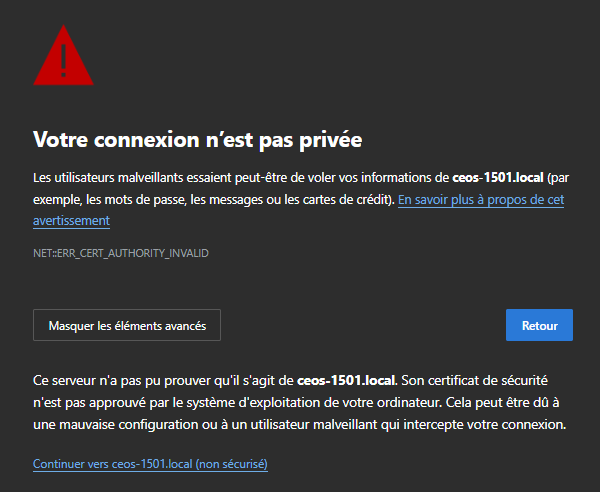Continue to ceos-1501.local via the unsafe link

point(150,464)
